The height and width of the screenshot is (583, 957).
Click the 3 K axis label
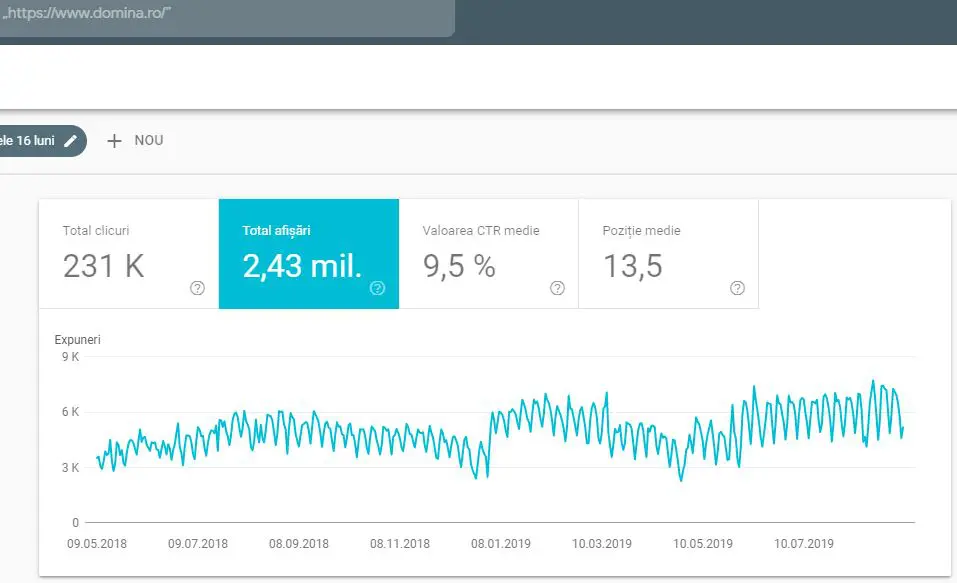[70, 468]
